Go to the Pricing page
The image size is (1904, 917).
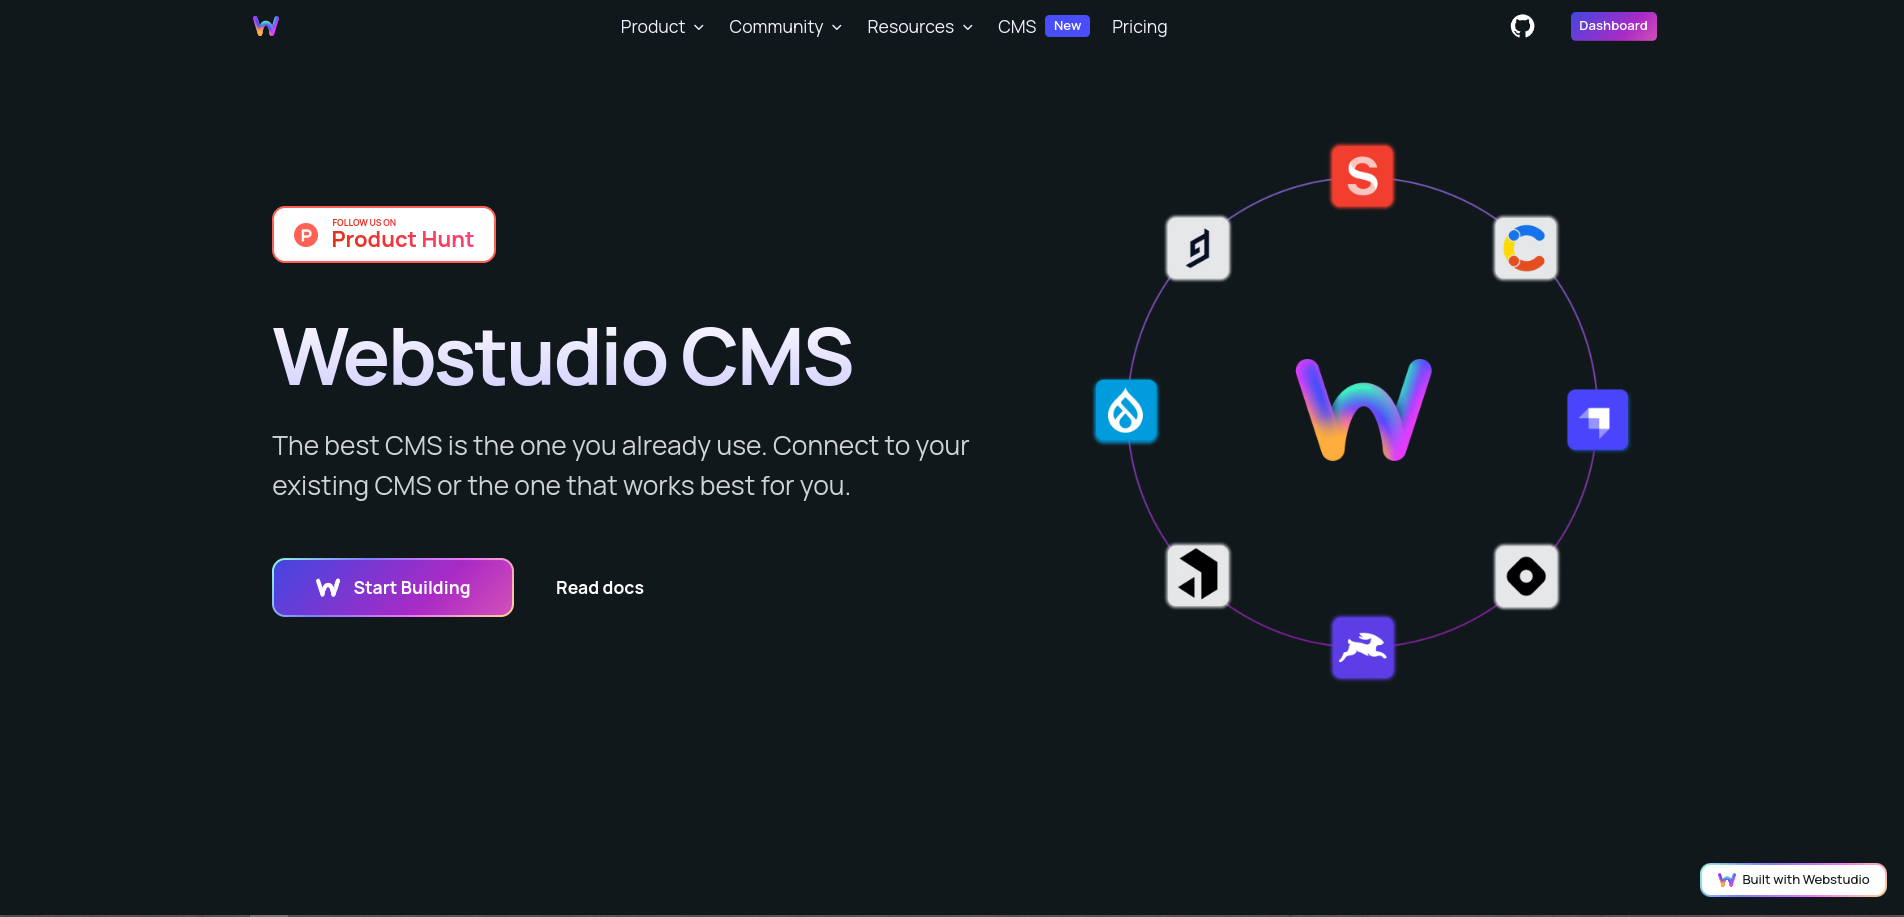(1139, 27)
